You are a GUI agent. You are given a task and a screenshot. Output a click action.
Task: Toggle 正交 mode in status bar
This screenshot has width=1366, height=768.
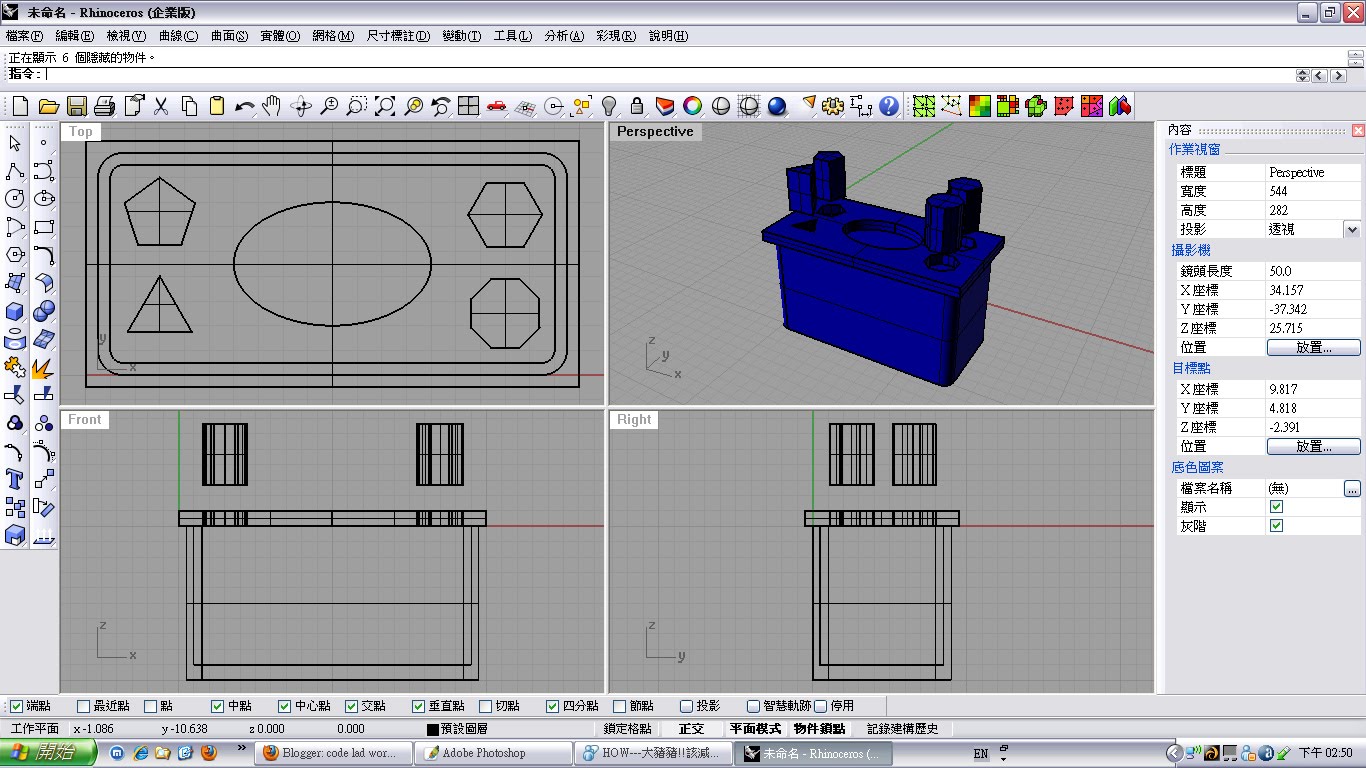pyautogui.click(x=692, y=729)
